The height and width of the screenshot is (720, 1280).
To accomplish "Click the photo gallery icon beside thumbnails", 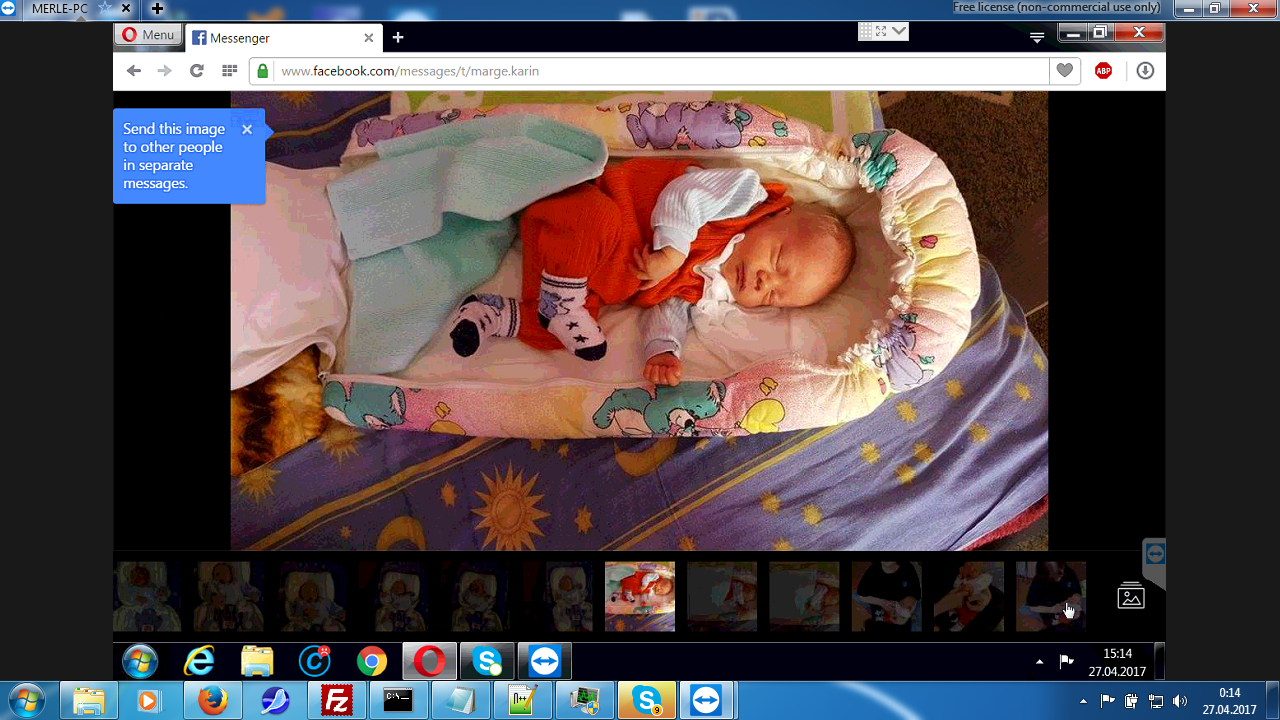I will [1130, 596].
